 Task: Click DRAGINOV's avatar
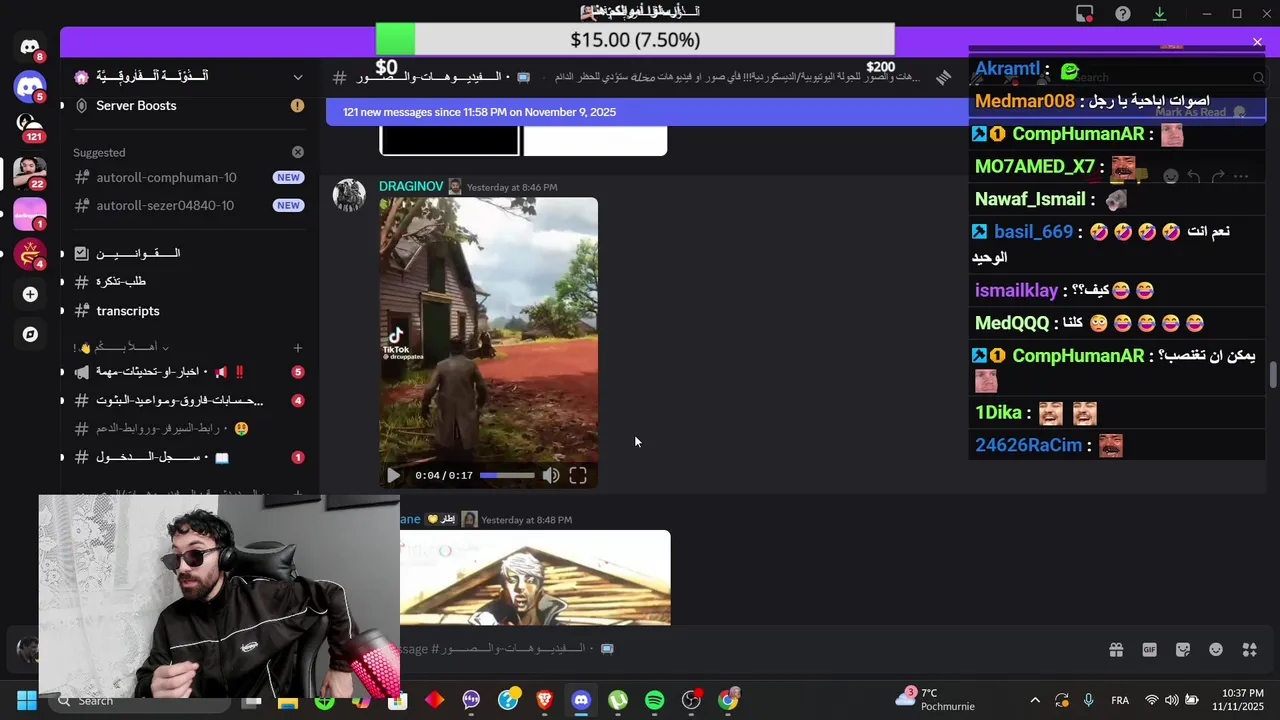(349, 195)
